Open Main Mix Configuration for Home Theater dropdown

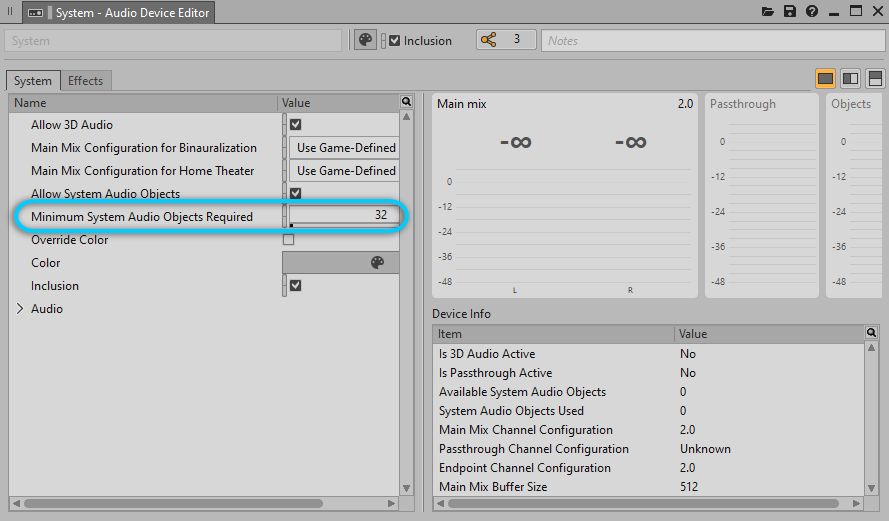pyautogui.click(x=345, y=171)
